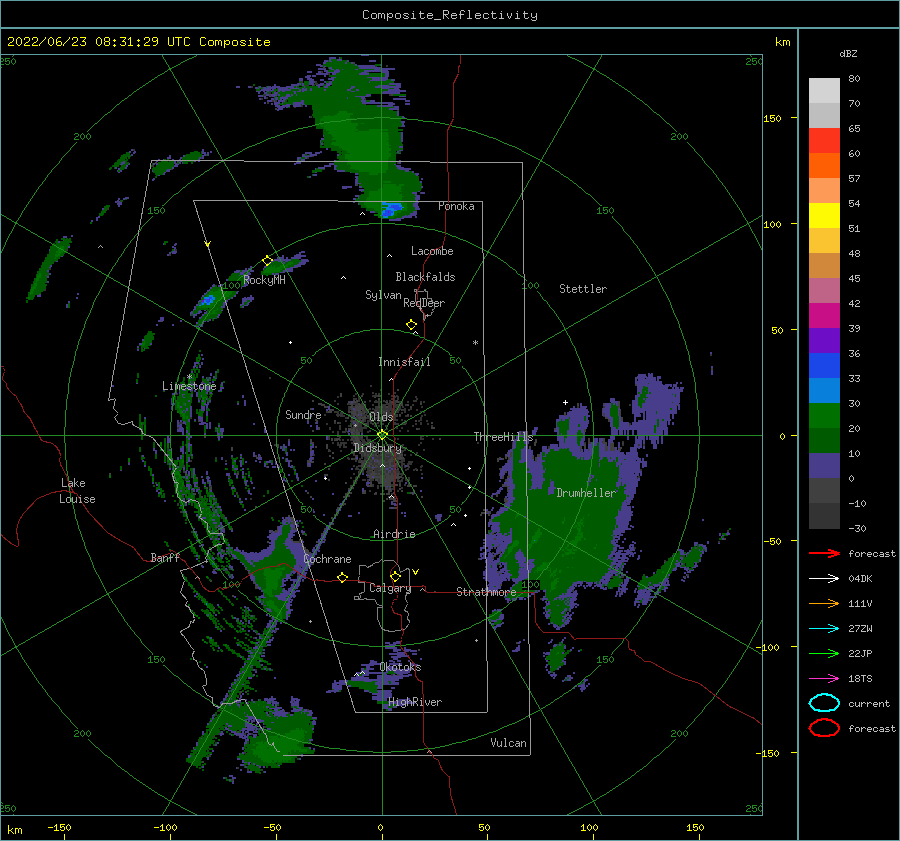
Task: Click the Drumheller city label
Action: (586, 493)
